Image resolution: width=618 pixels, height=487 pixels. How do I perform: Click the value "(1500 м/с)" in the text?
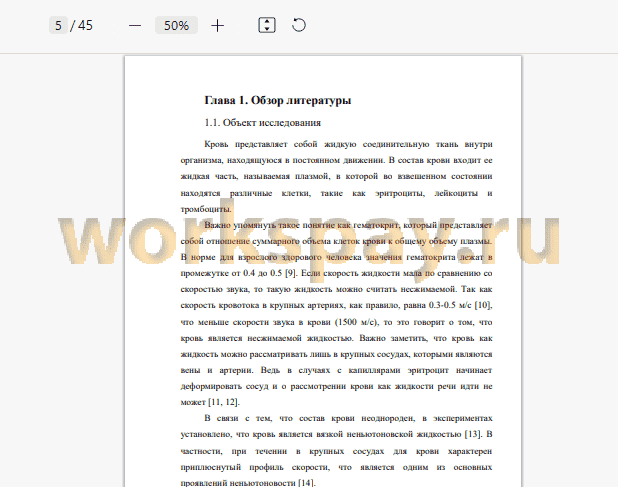pos(357,322)
